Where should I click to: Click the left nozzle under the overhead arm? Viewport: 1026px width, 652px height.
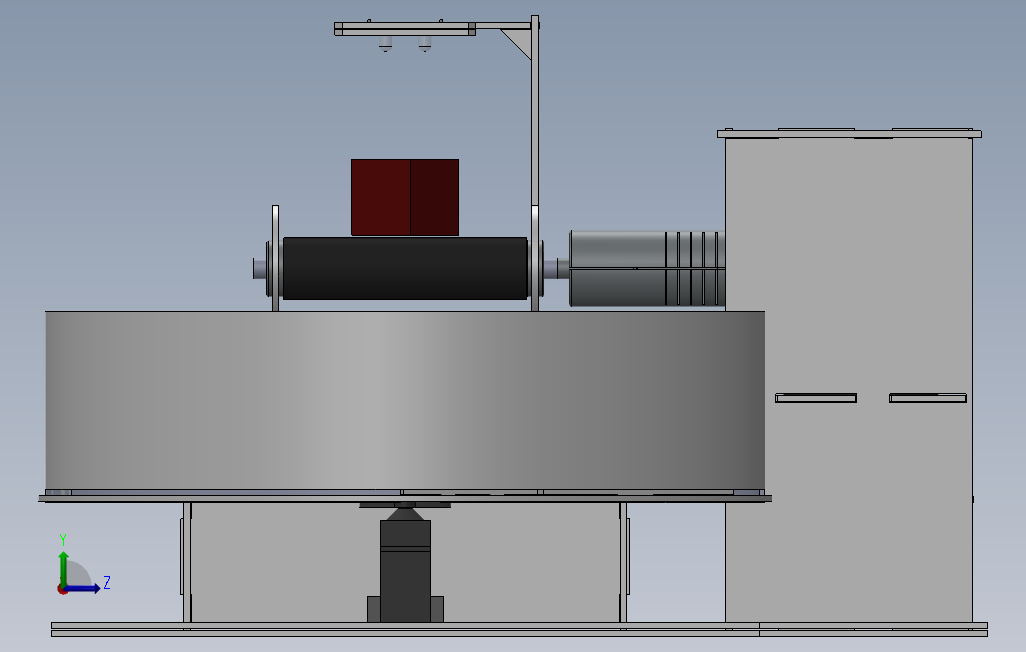385,43
